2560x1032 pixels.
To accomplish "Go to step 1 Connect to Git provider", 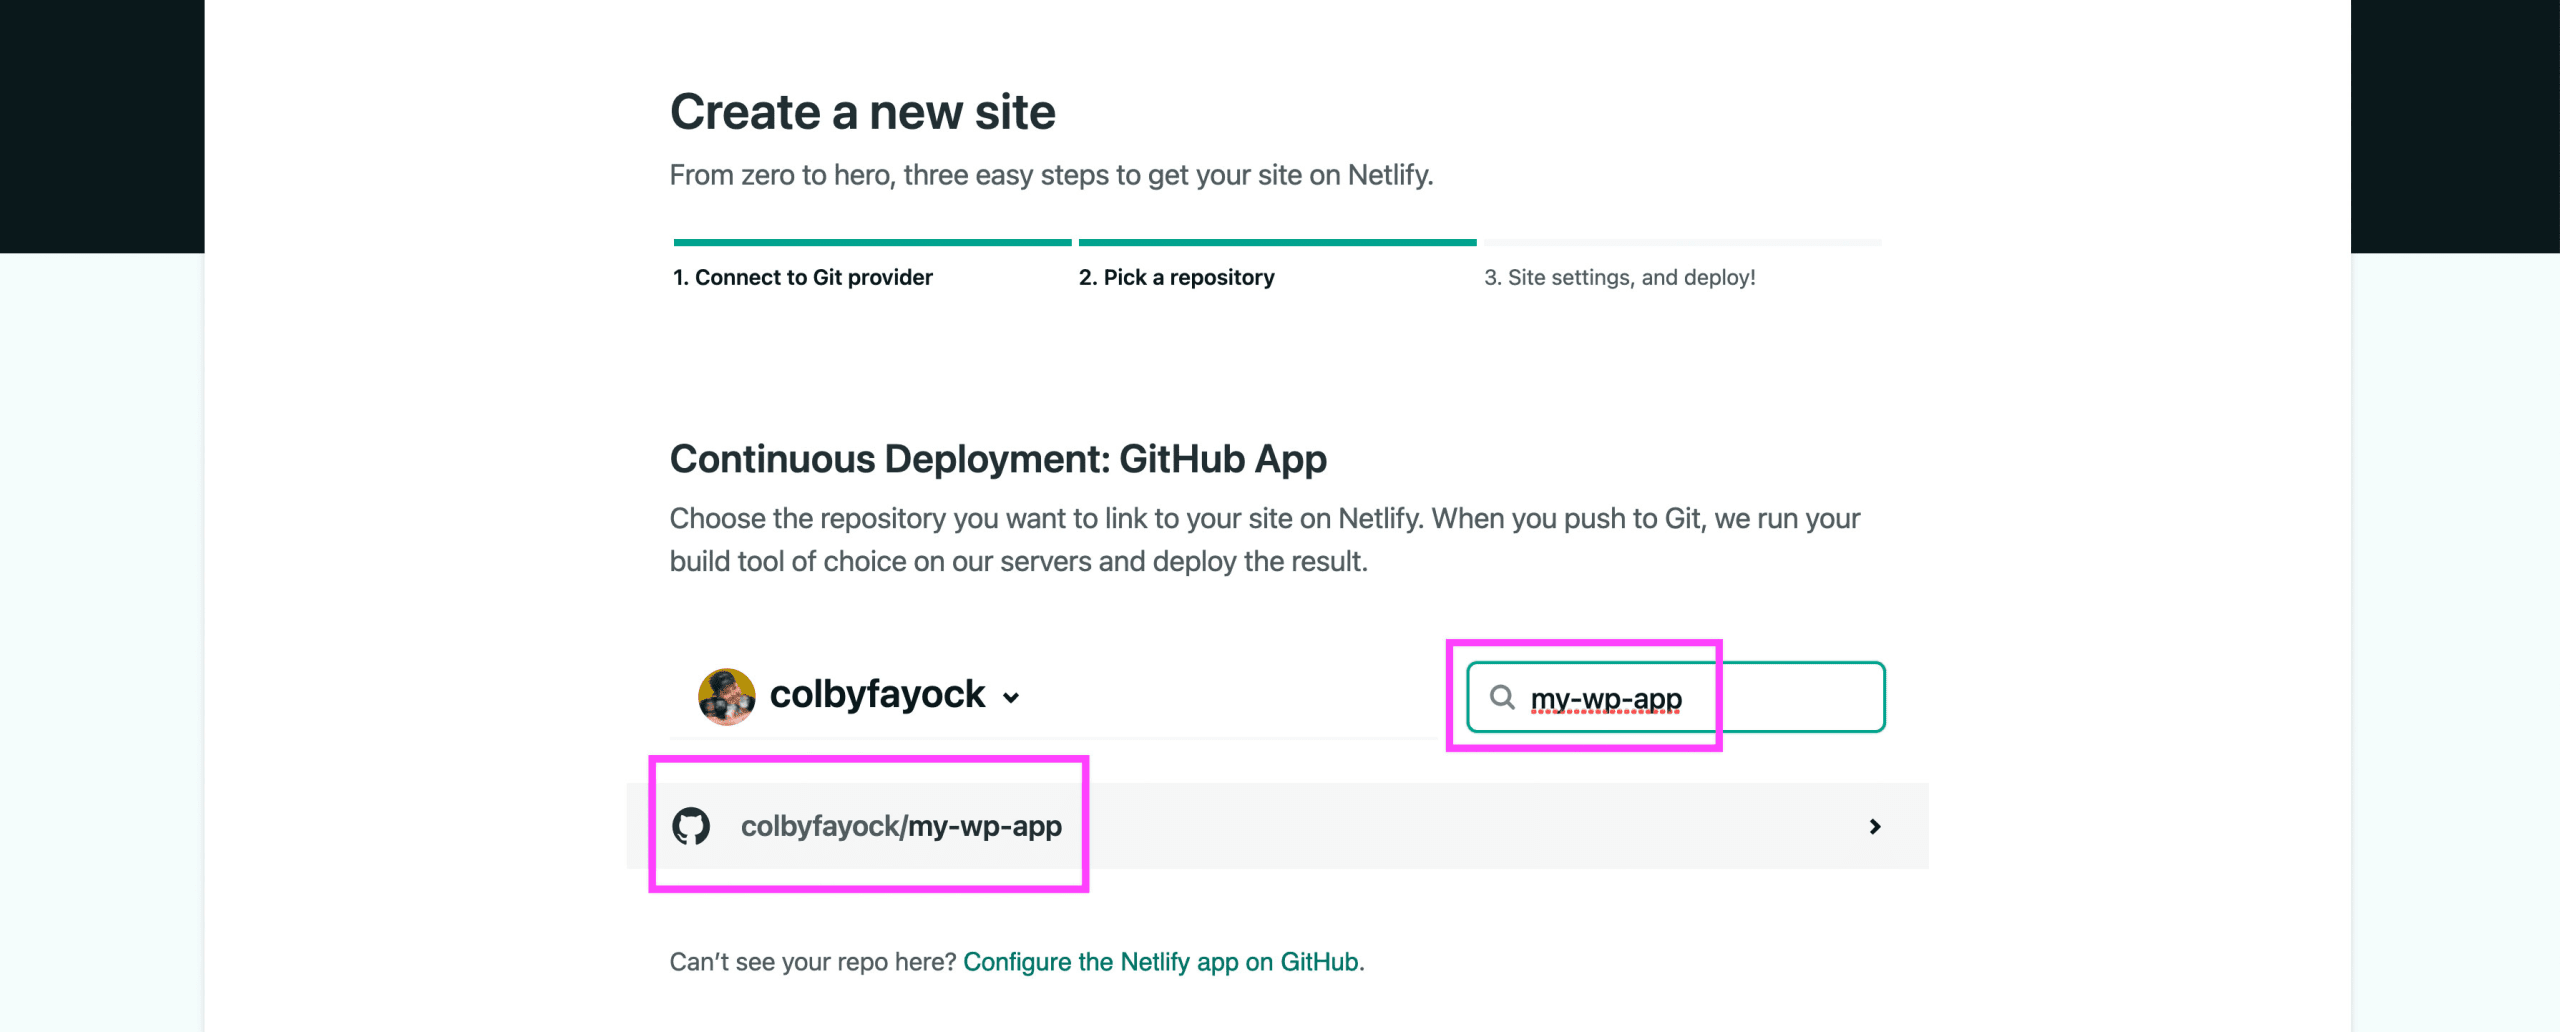I will (802, 277).
